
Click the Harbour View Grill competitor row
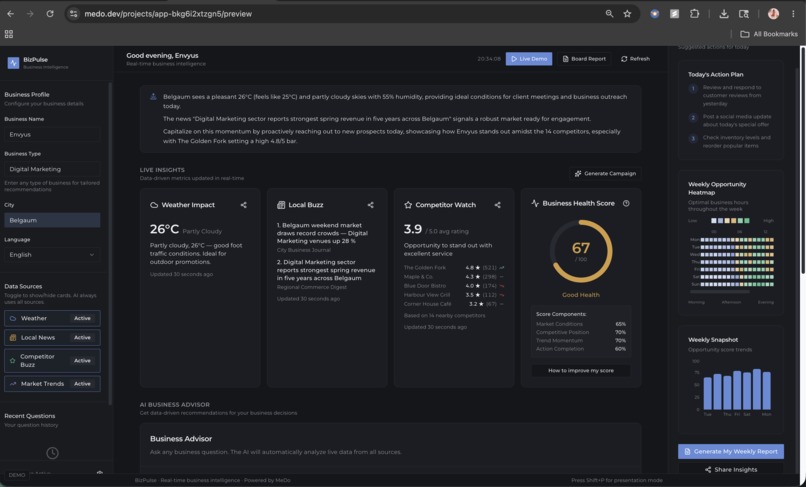coord(454,295)
